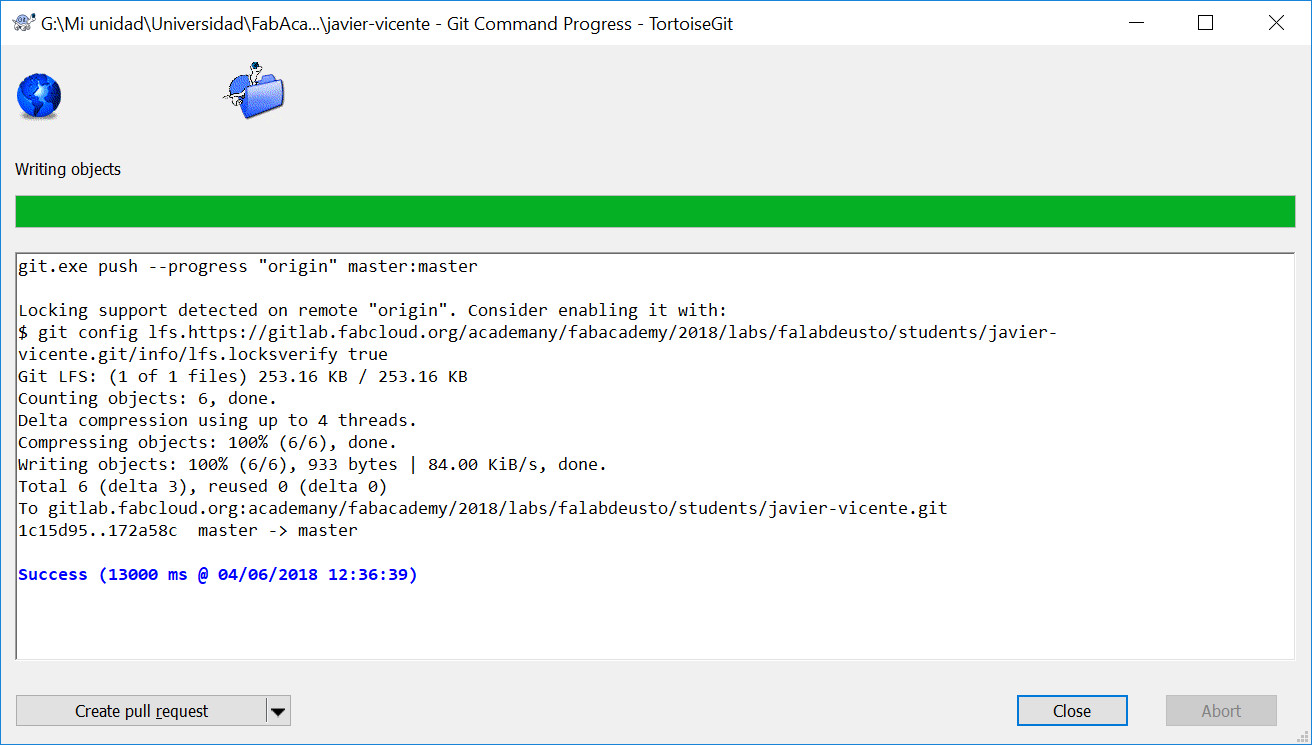The width and height of the screenshot is (1312, 745).
Task: Click the tortoise folder animation icon
Action: [x=253, y=91]
